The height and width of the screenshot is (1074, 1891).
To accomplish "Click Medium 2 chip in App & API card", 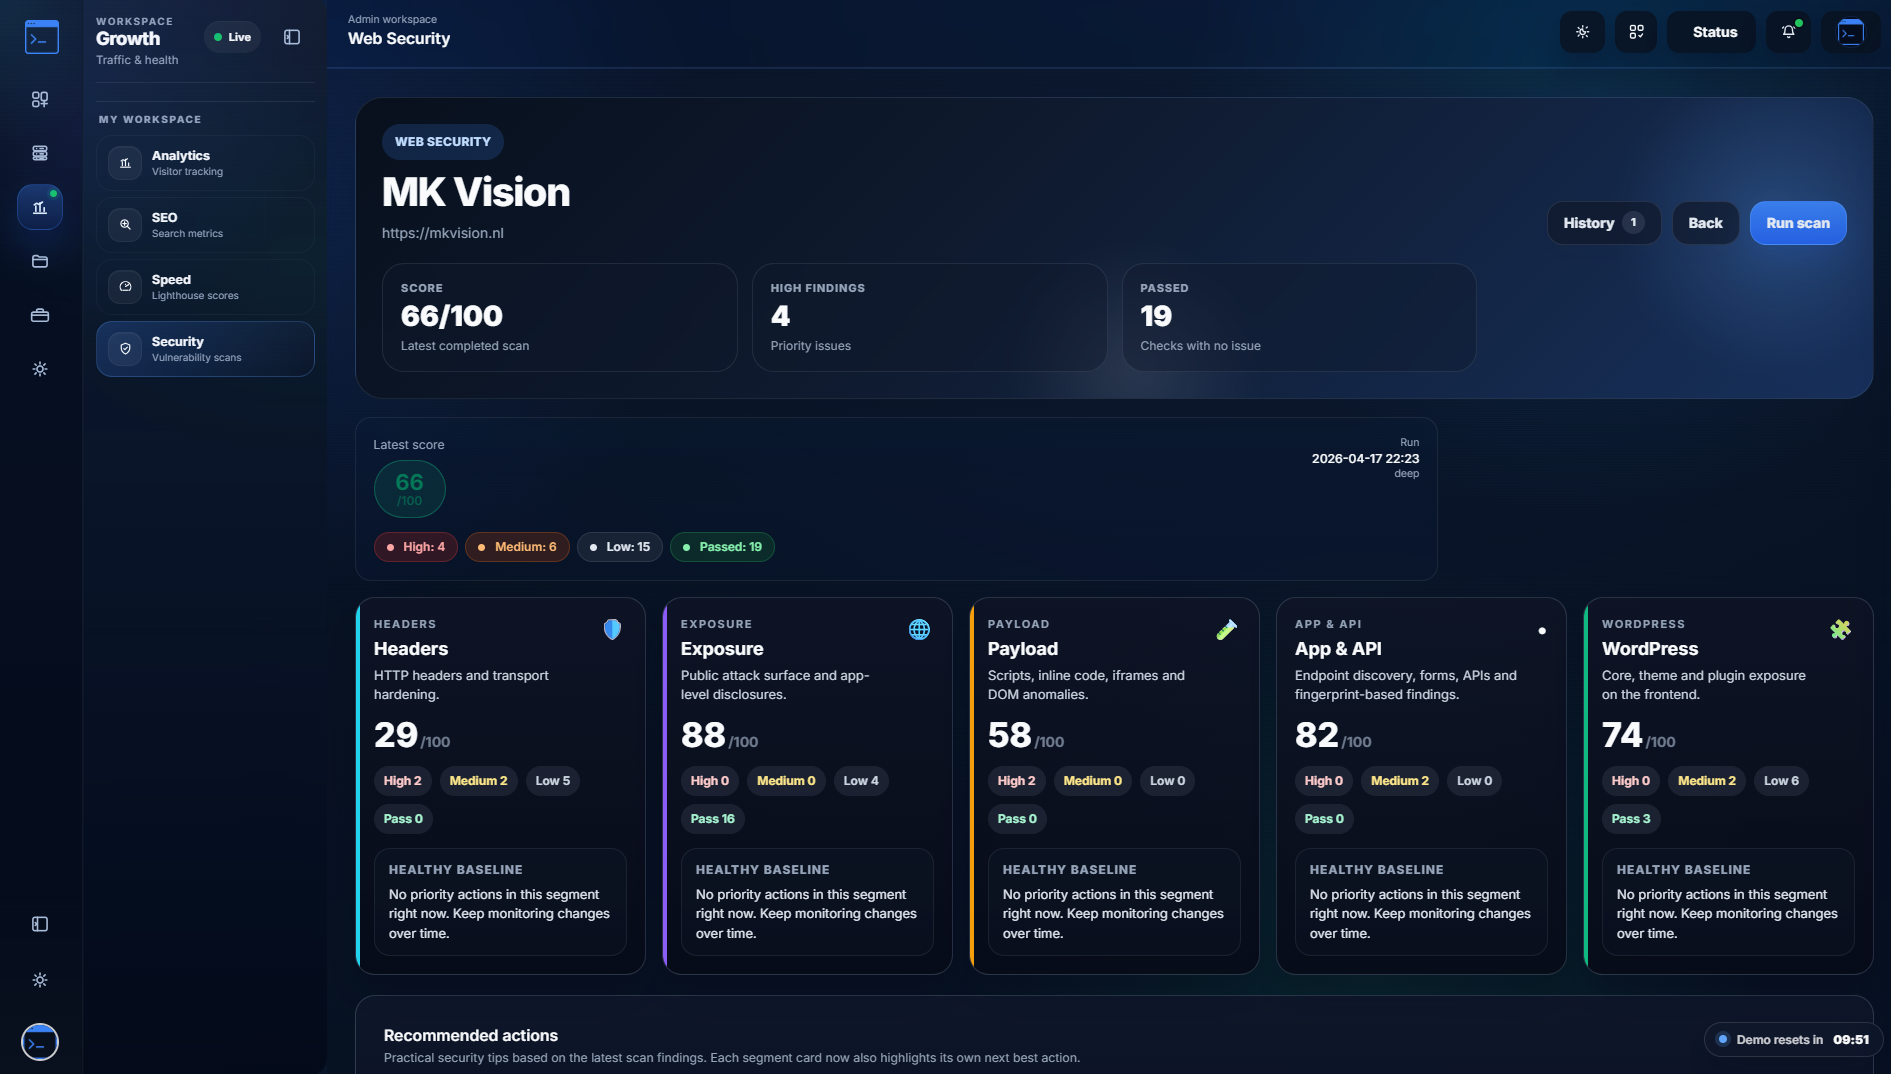I will coord(1400,781).
